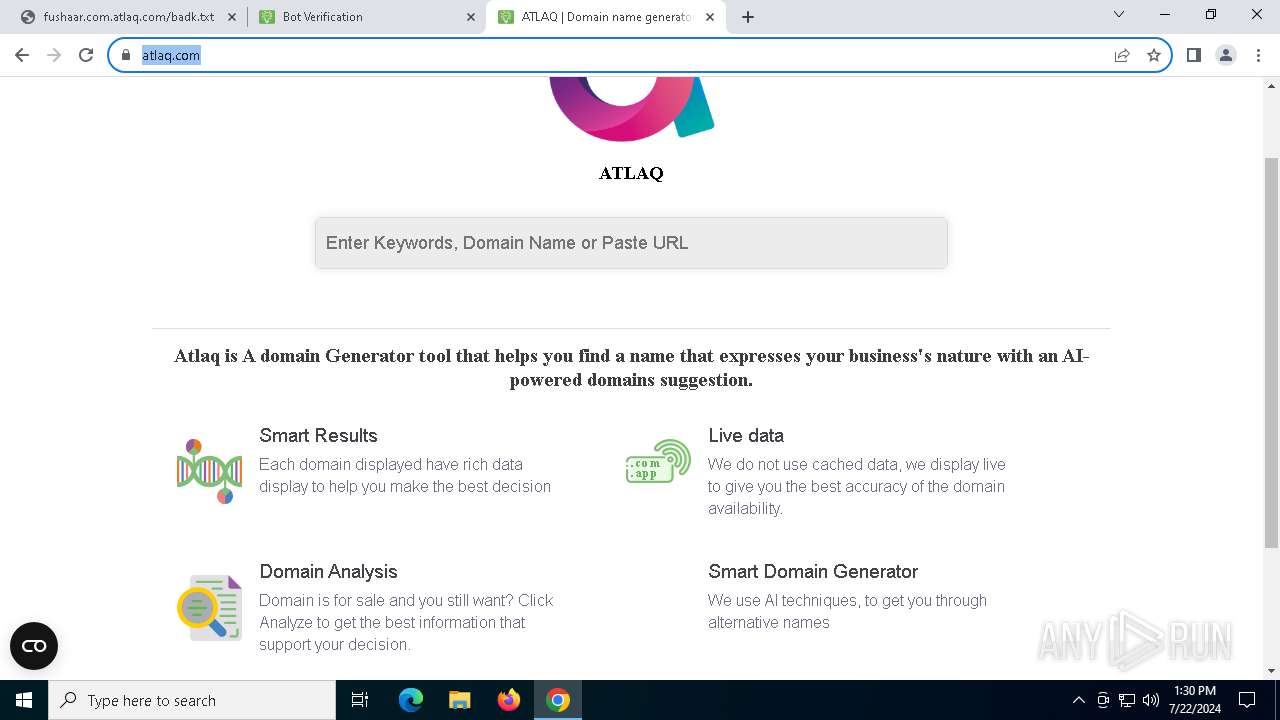Bookmark this tab with star icon

1154,55
